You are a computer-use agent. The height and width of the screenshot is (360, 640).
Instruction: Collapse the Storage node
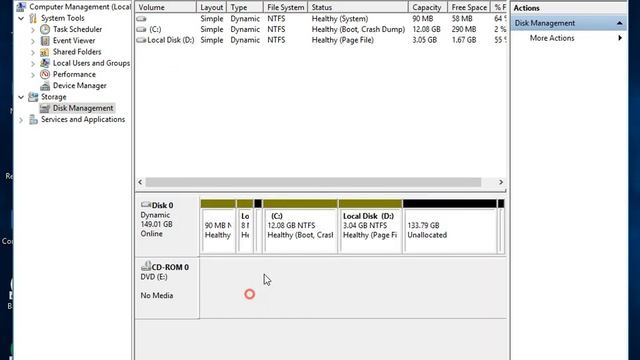pyautogui.click(x=21, y=97)
